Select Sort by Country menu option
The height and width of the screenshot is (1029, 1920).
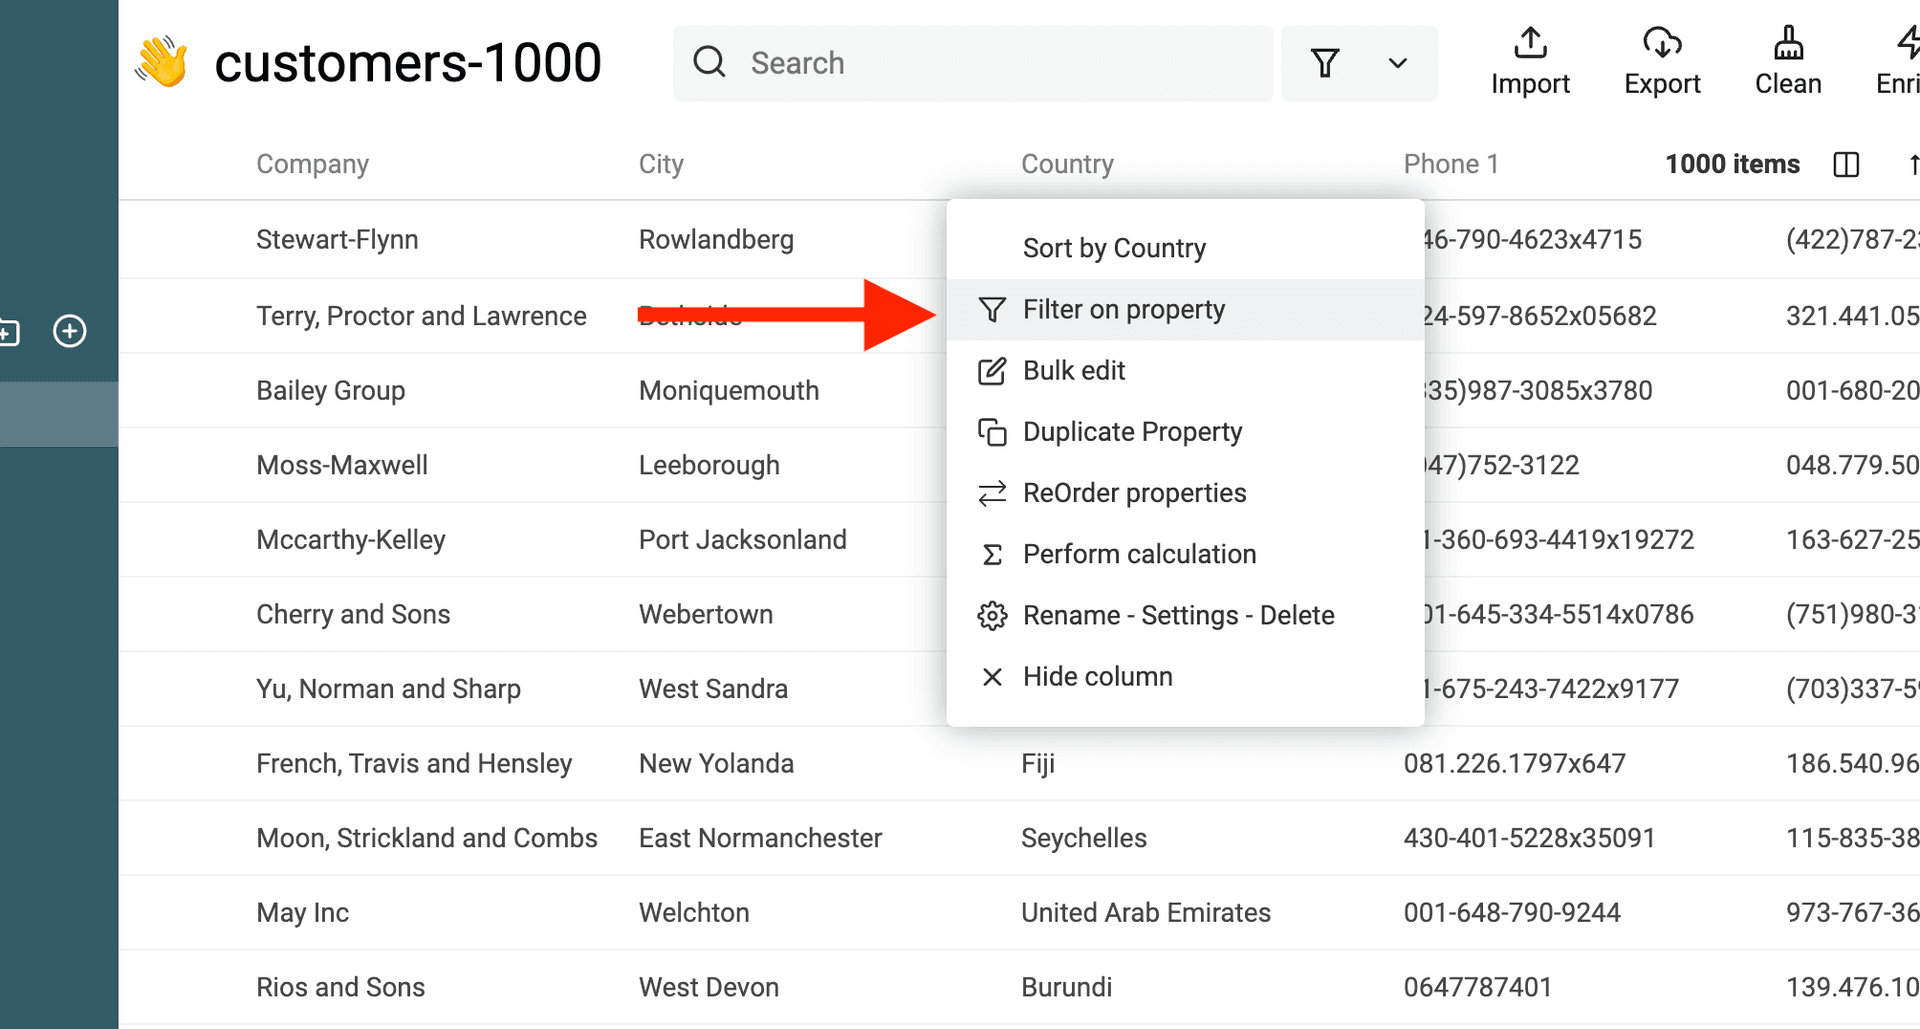tap(1113, 248)
